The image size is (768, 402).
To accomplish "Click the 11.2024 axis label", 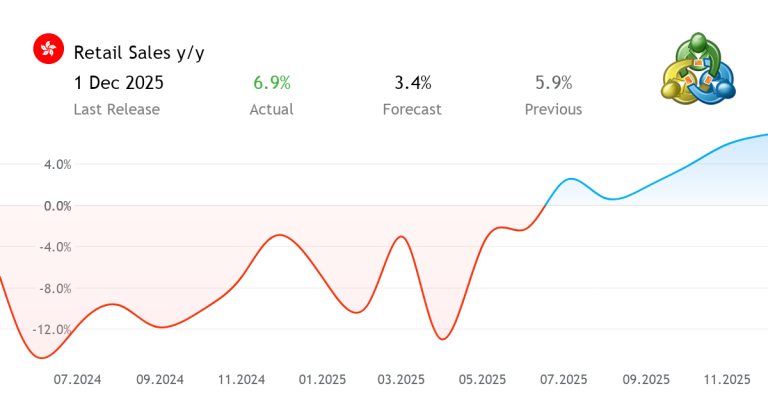I will (x=240, y=380).
